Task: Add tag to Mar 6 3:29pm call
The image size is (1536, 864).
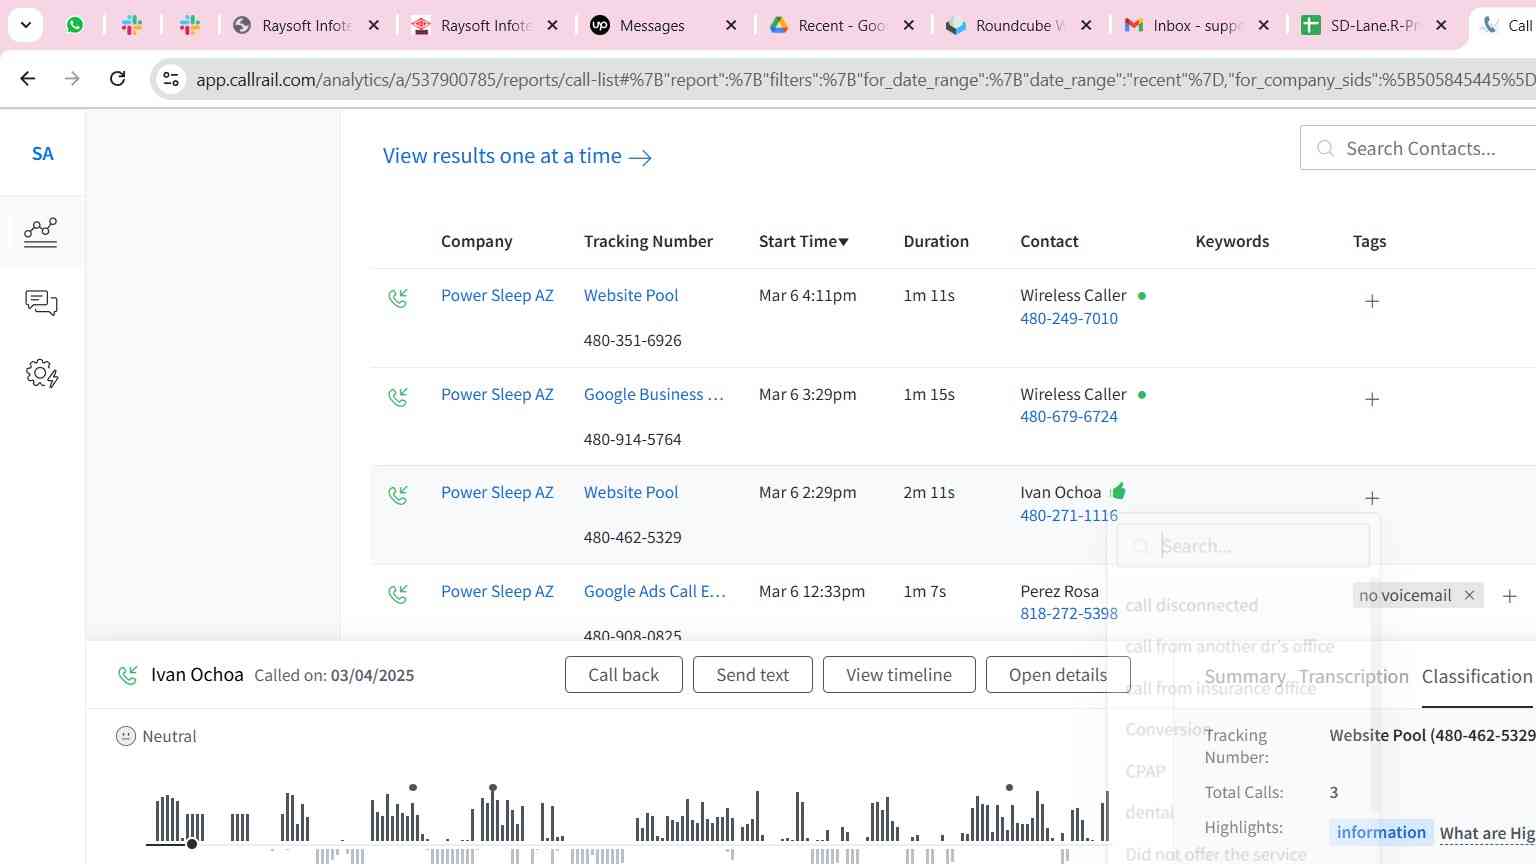Action: click(1372, 399)
